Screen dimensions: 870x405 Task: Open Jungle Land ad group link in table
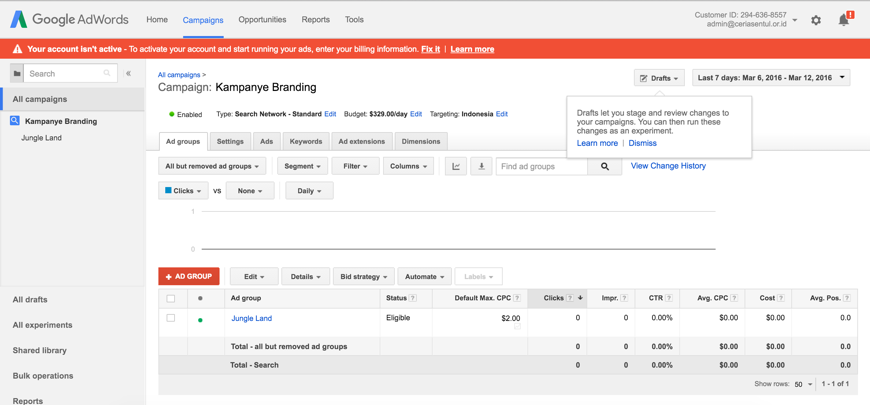[x=251, y=318]
